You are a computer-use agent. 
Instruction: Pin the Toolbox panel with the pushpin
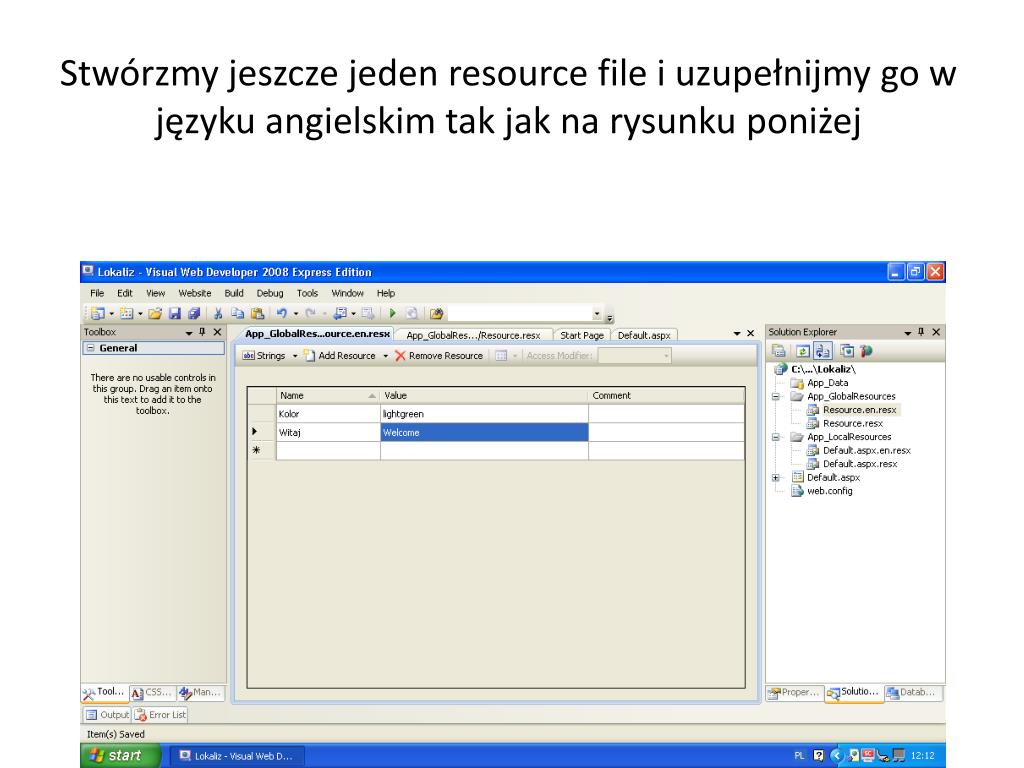click(x=202, y=332)
